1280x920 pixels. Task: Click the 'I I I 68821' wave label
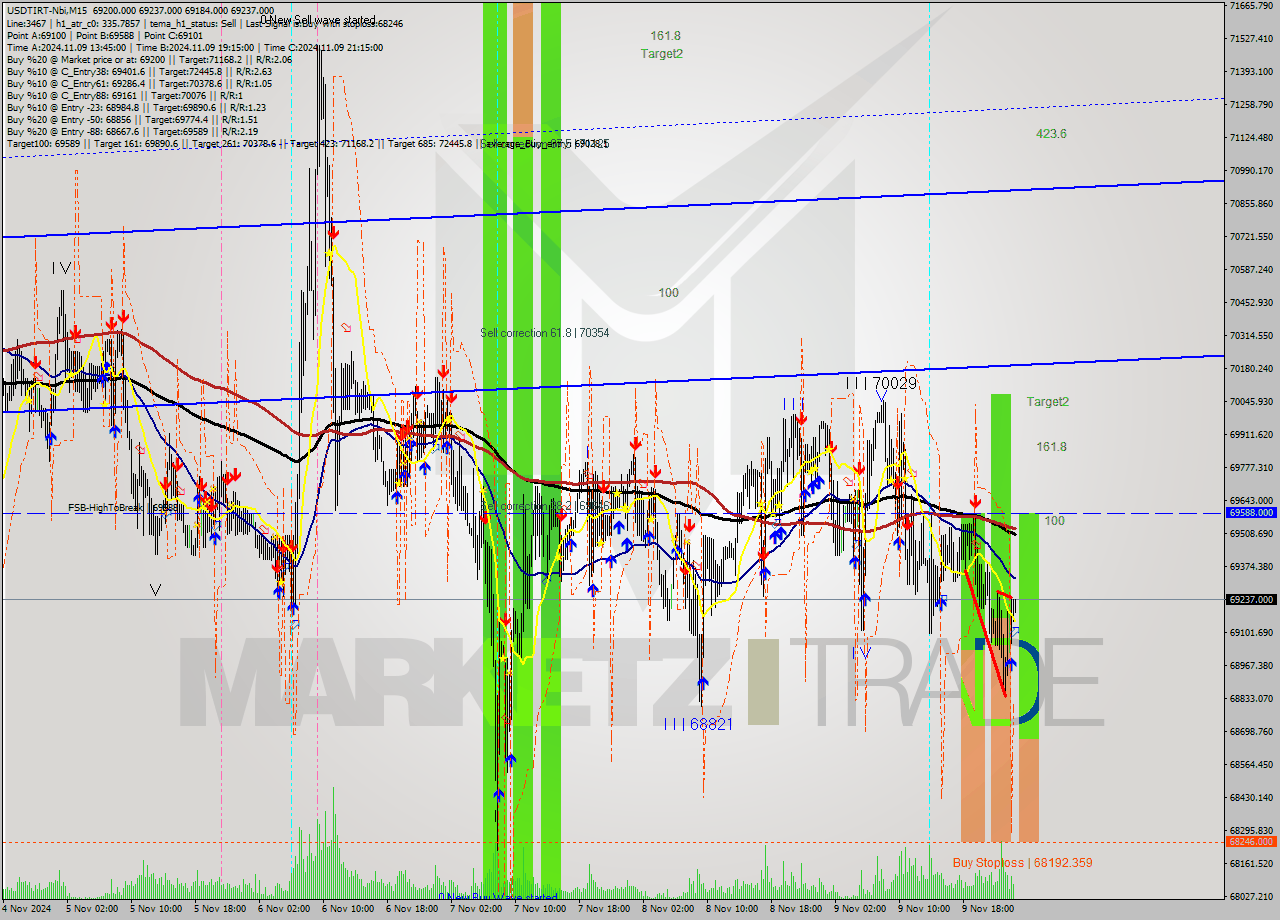click(x=698, y=724)
